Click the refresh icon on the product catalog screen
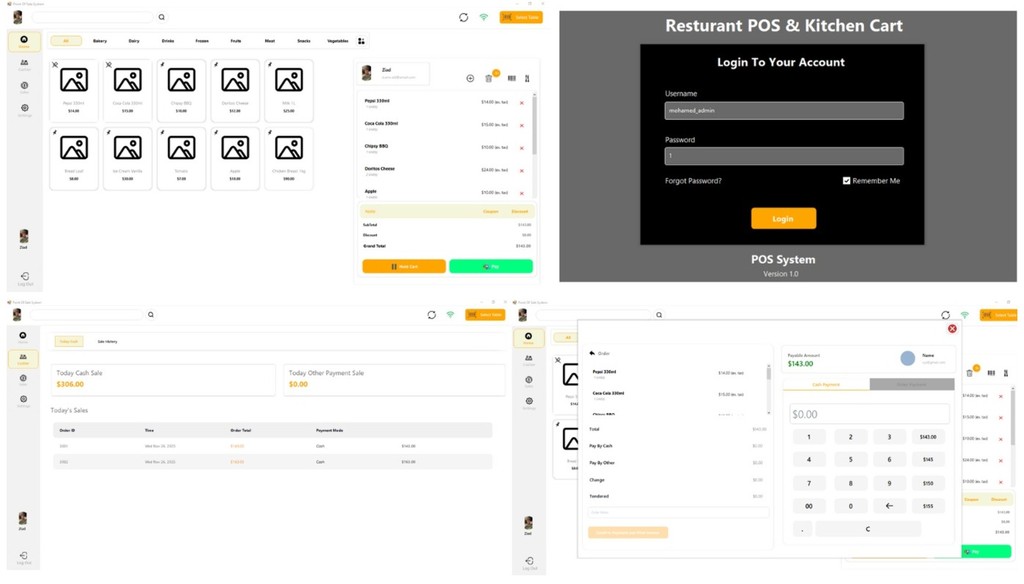 [464, 18]
